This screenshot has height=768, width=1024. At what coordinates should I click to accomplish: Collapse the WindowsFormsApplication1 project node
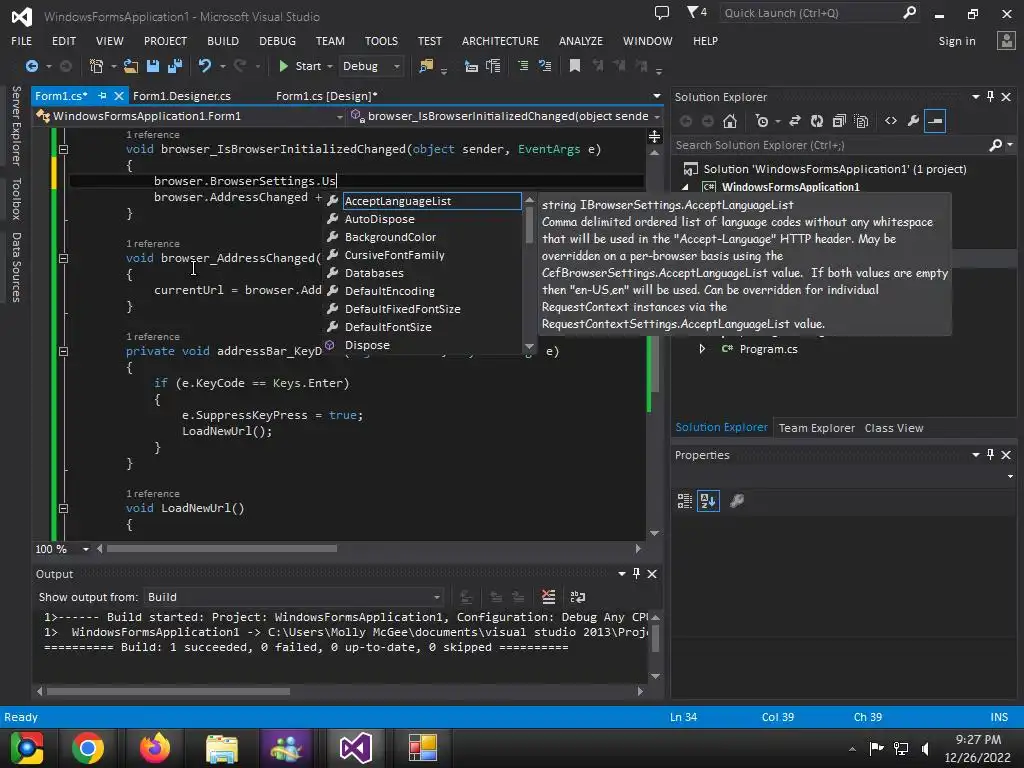685,187
